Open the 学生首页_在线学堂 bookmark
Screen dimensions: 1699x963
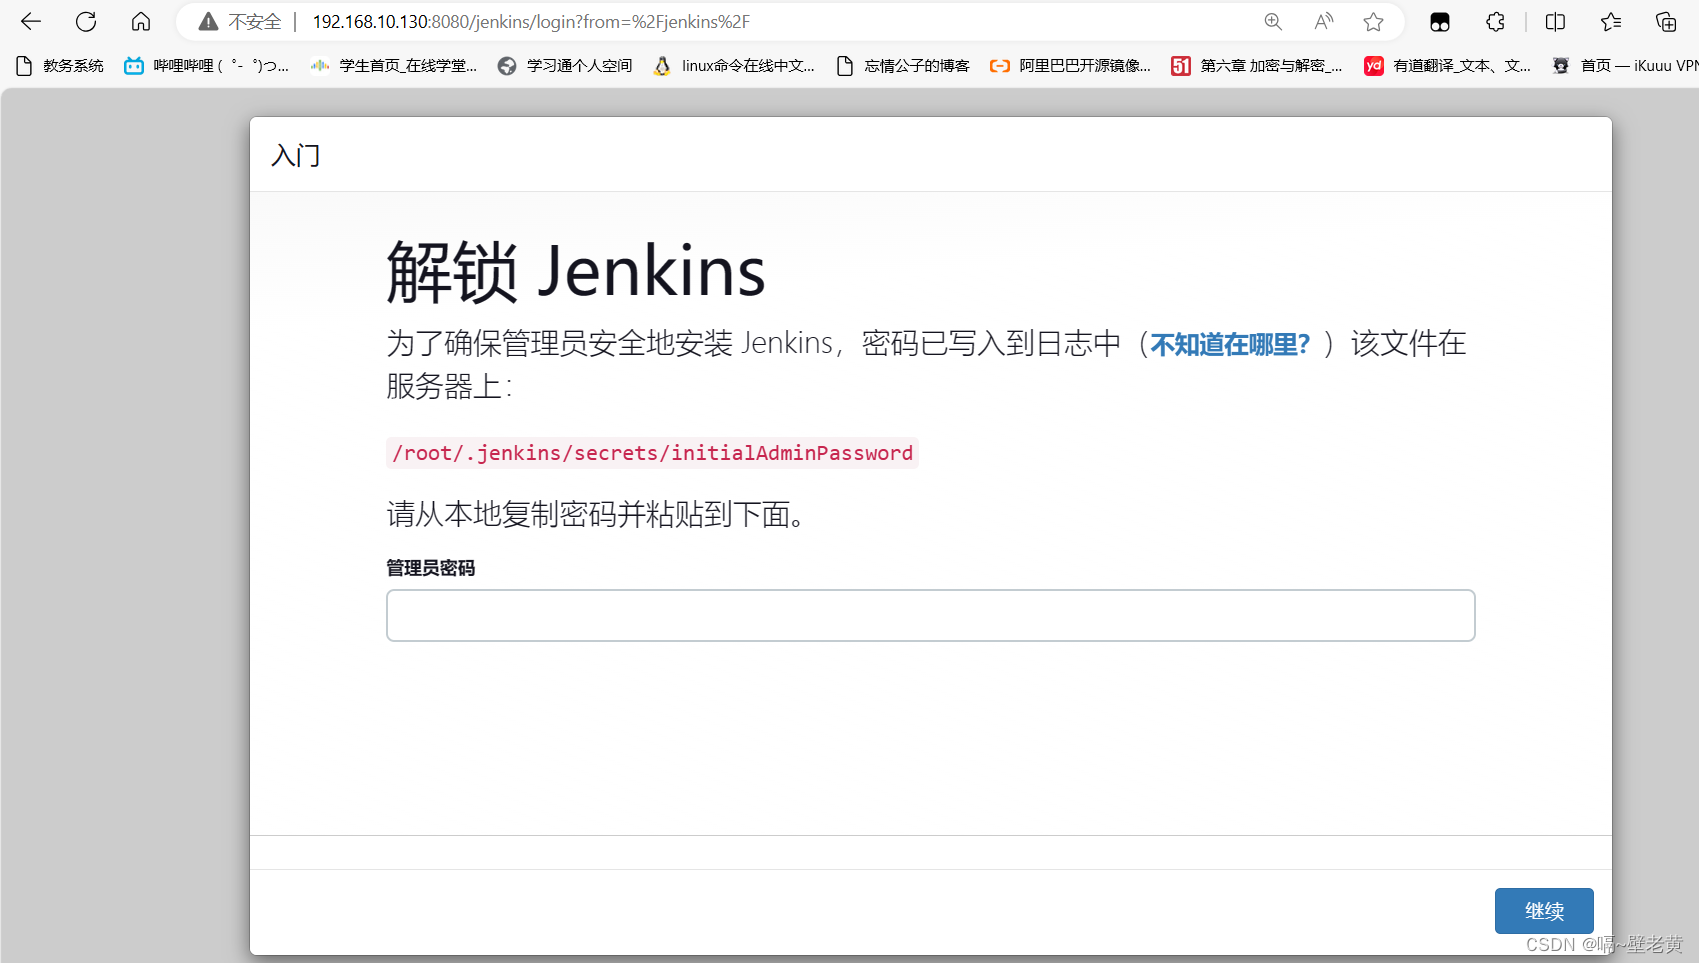[393, 66]
